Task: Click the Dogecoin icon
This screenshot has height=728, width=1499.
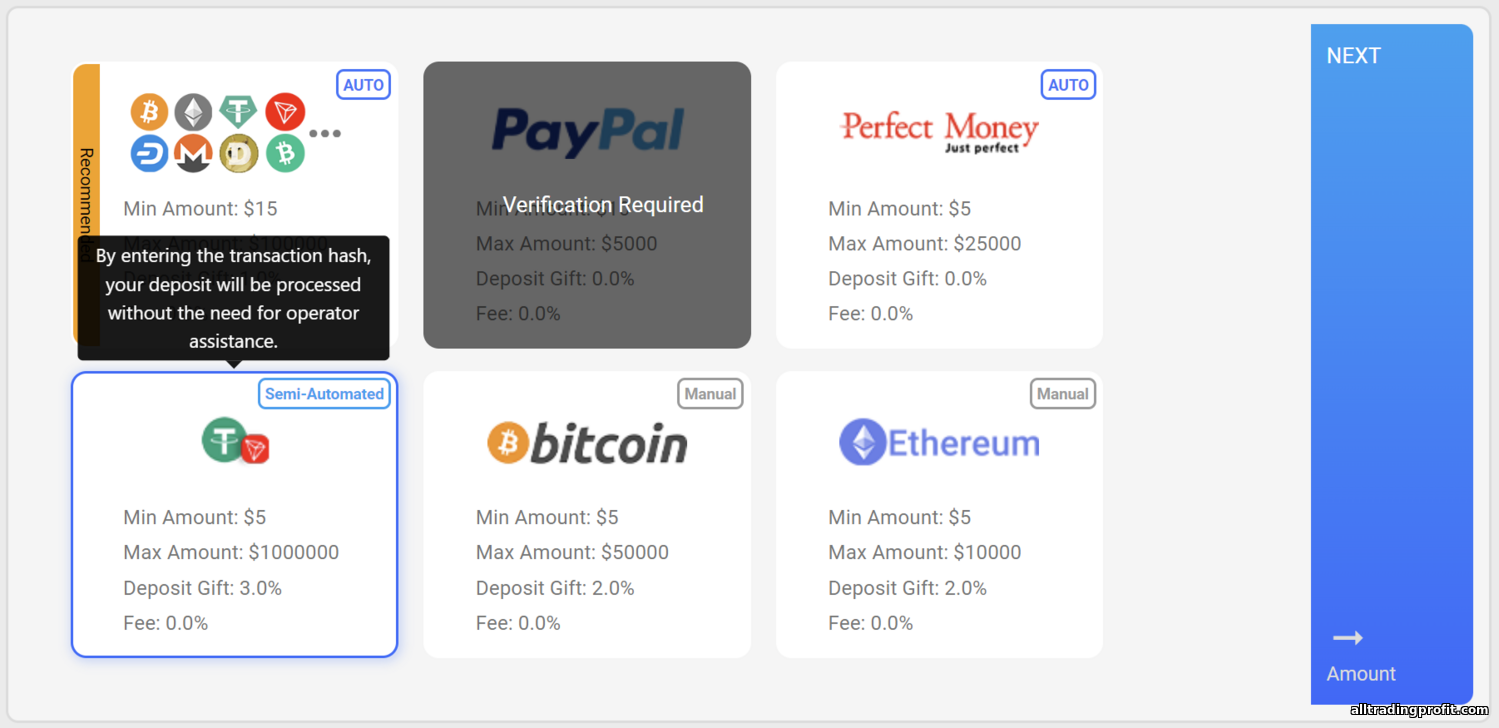Action: click(239, 153)
